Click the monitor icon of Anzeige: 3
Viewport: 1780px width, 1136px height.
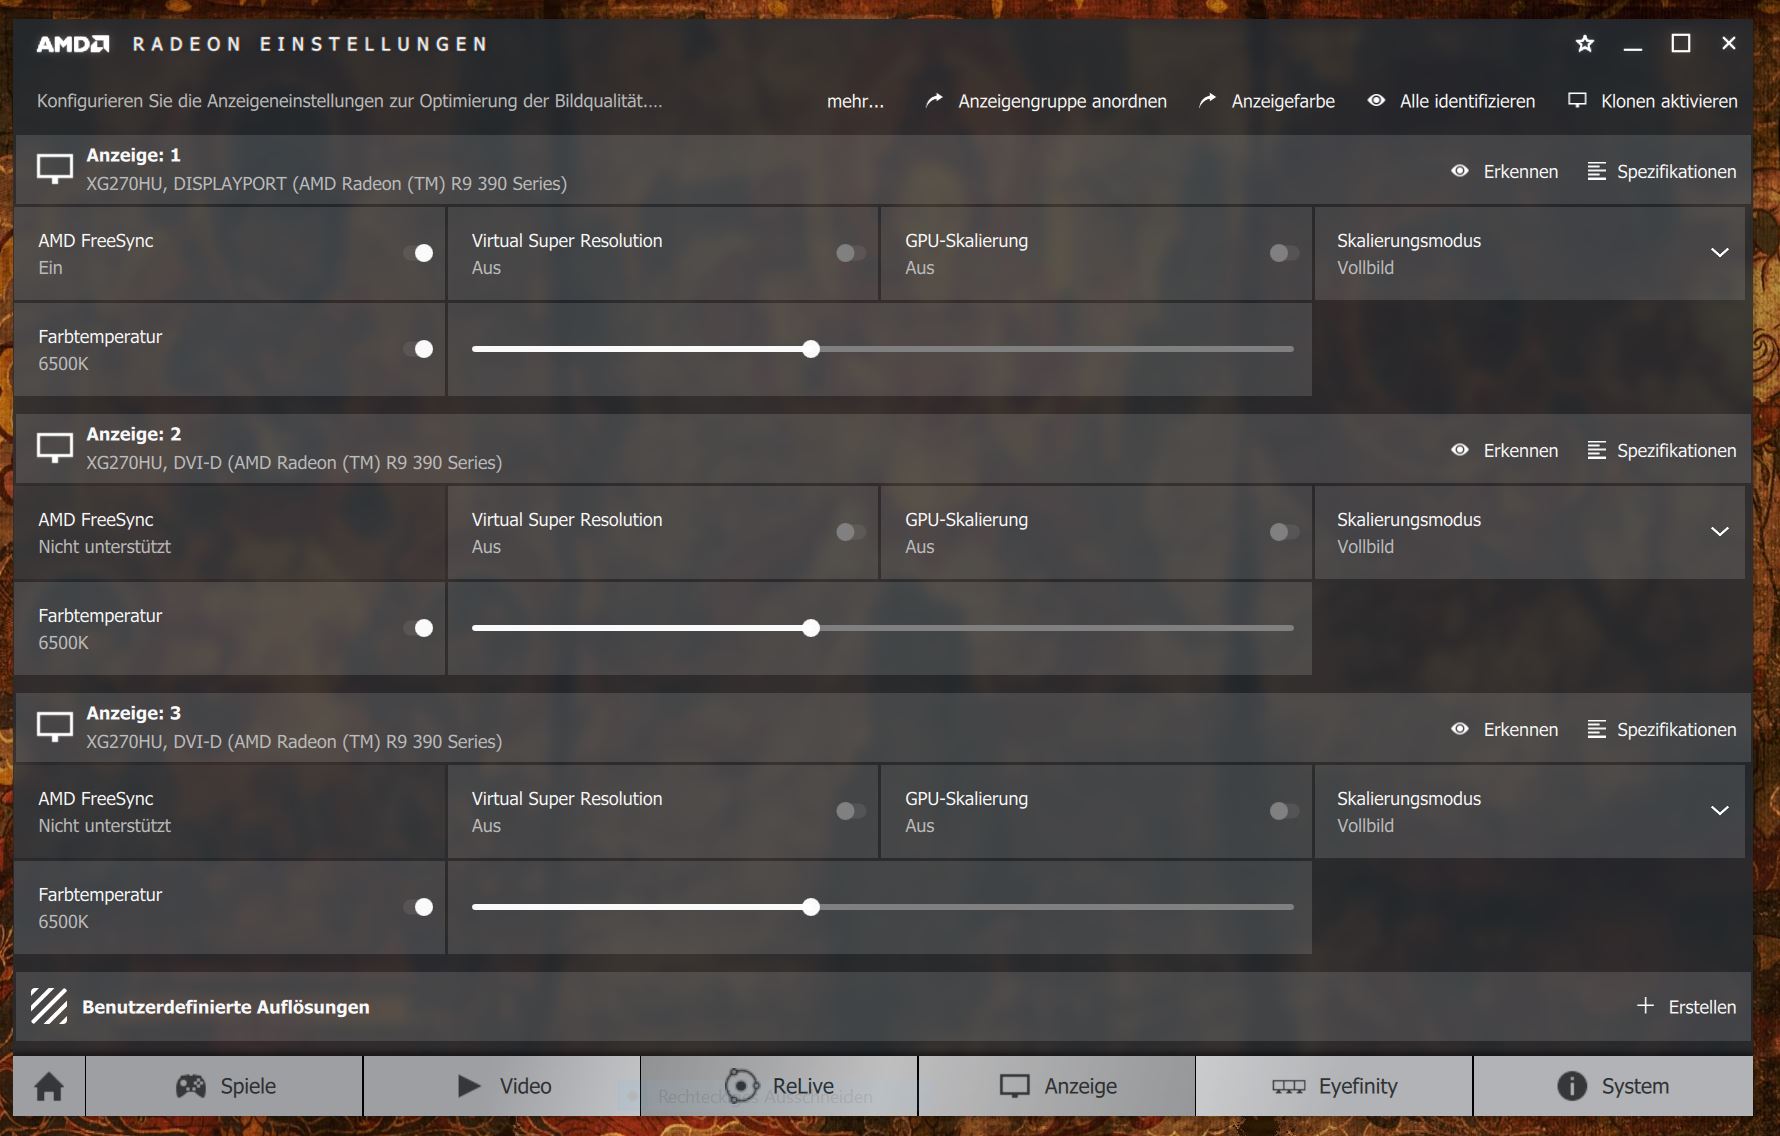[x=55, y=727]
